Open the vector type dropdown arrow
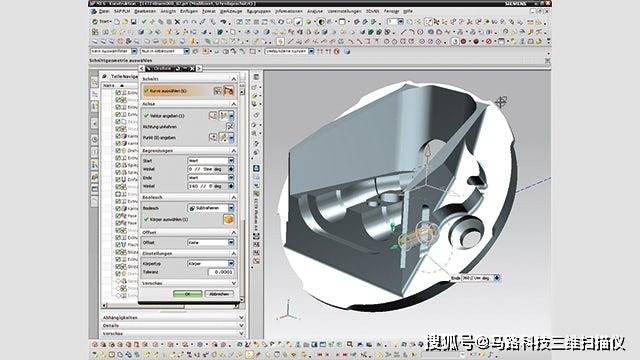Screen dimensions: 640x360 pyautogui.click(x=231, y=116)
